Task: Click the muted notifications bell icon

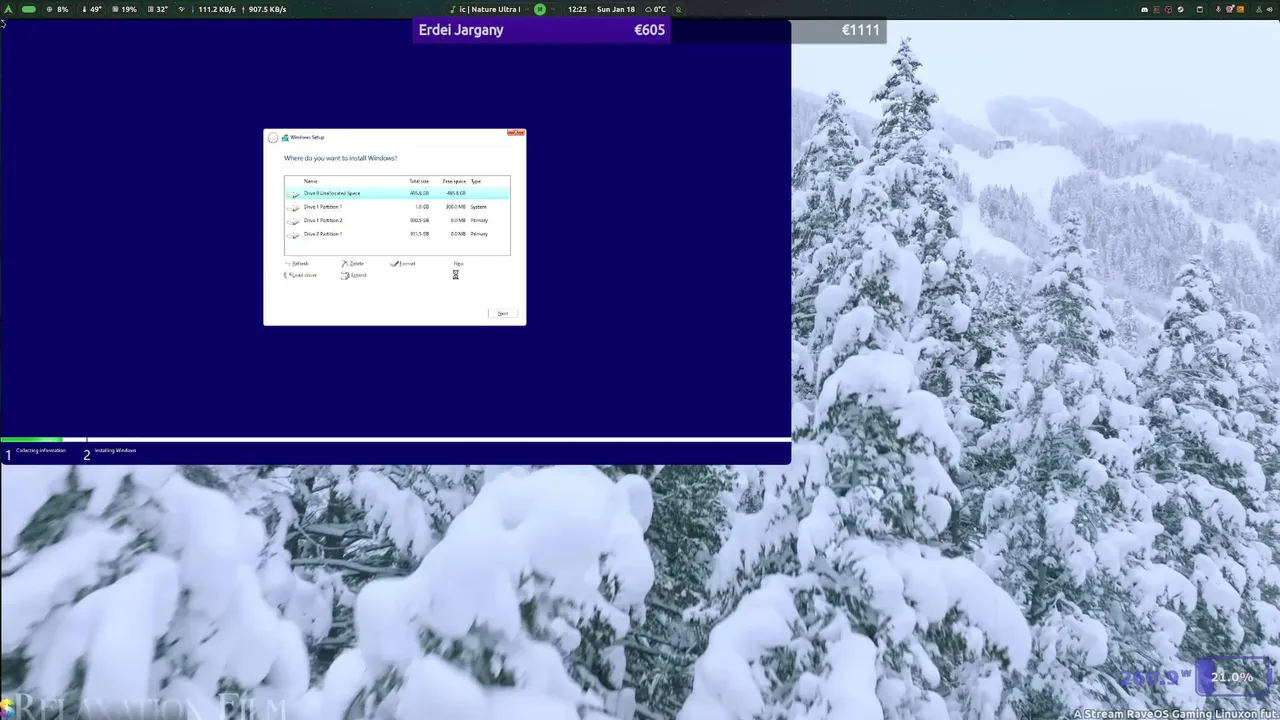Action: point(678,9)
